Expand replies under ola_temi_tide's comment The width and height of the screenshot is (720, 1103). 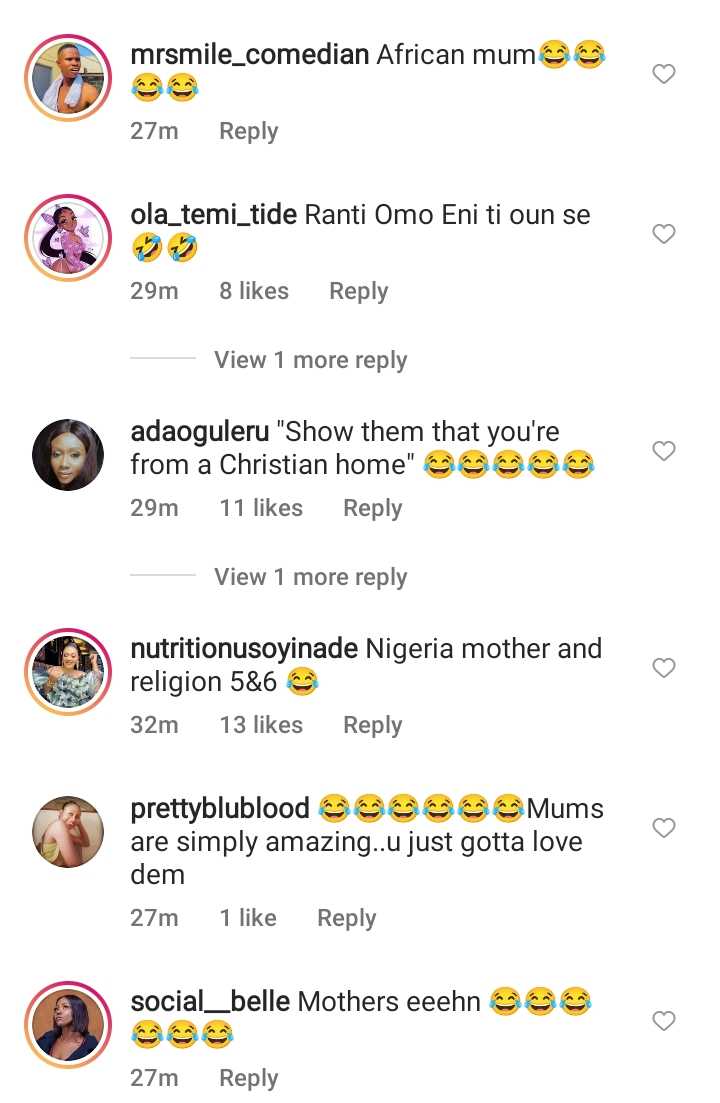point(310,360)
